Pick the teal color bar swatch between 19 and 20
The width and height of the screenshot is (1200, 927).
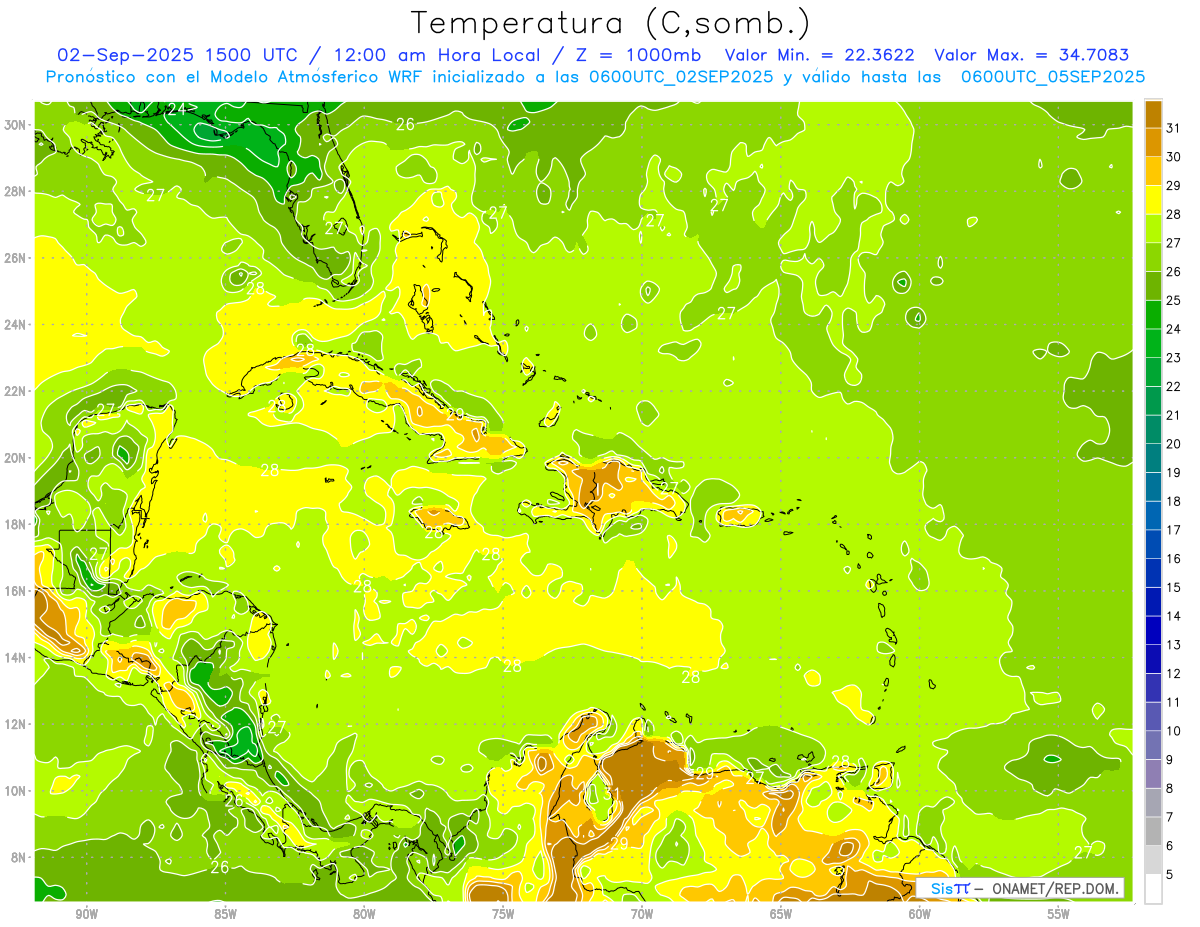(1153, 459)
